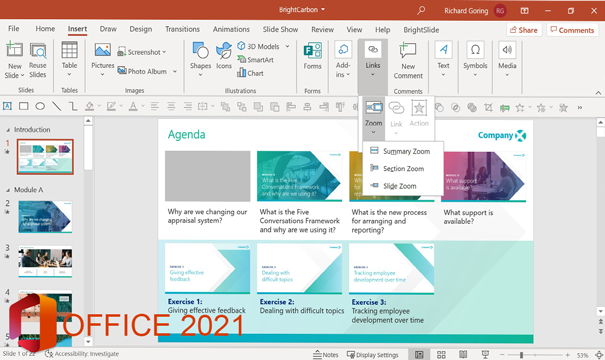
Task: Click the crop icon in quick toolbar
Action: pyautogui.click(x=488, y=107)
